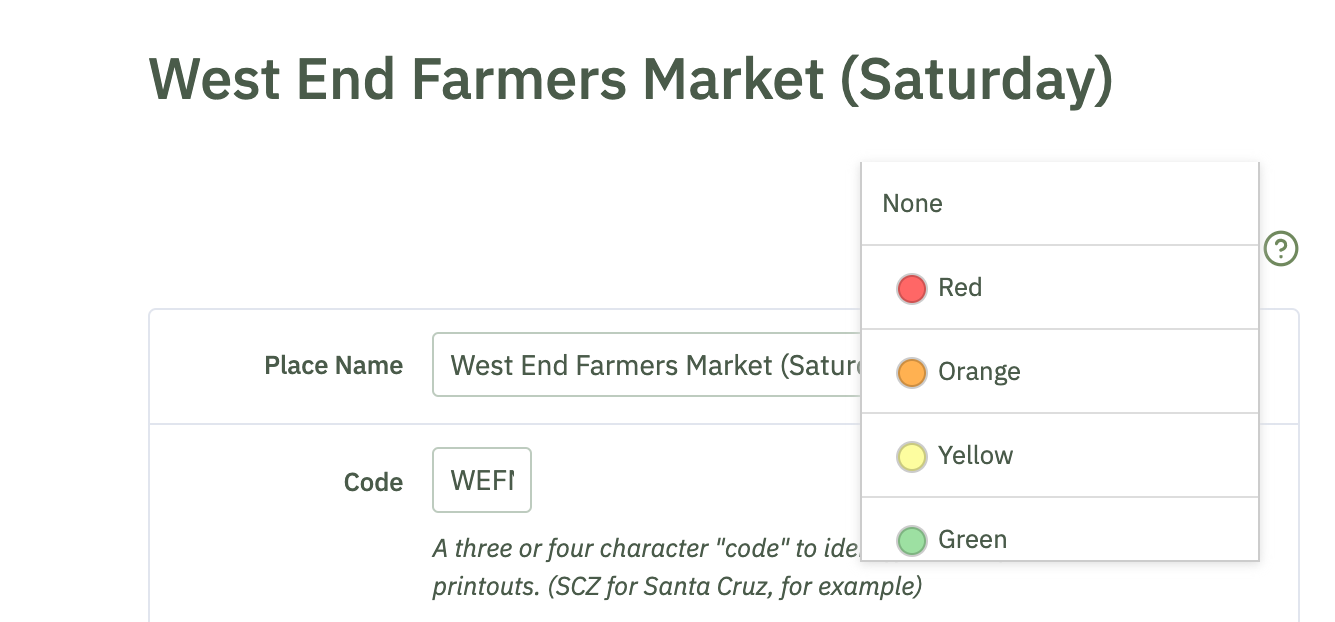The width and height of the screenshot is (1335, 622).
Task: Select the Yellow text option
Action: (975, 456)
